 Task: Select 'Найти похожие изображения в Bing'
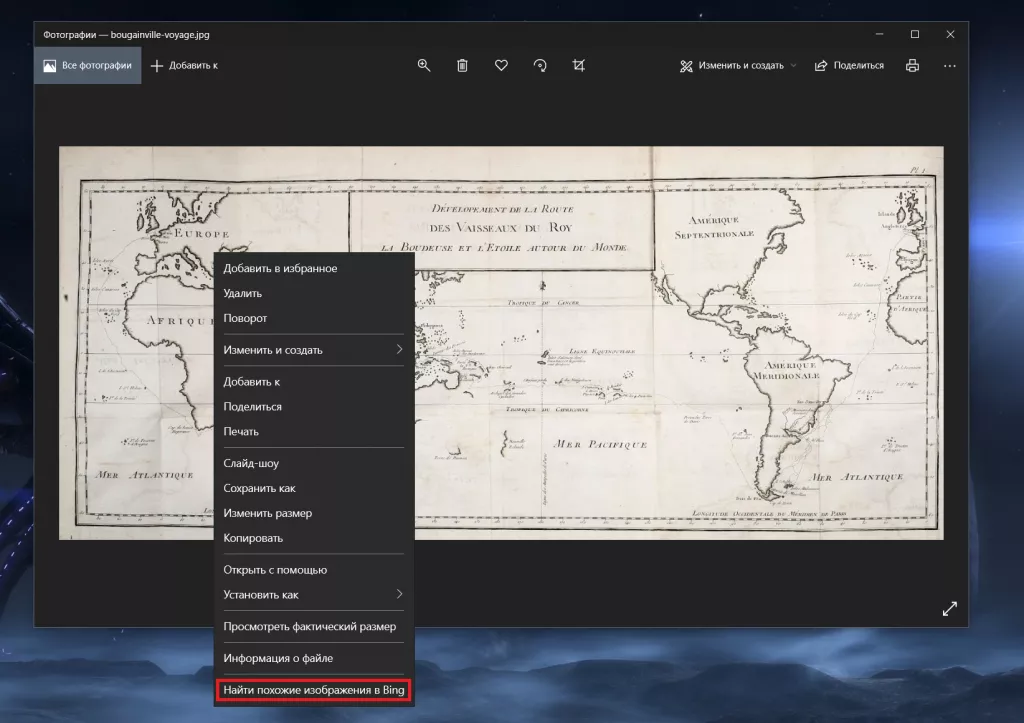click(x=315, y=691)
